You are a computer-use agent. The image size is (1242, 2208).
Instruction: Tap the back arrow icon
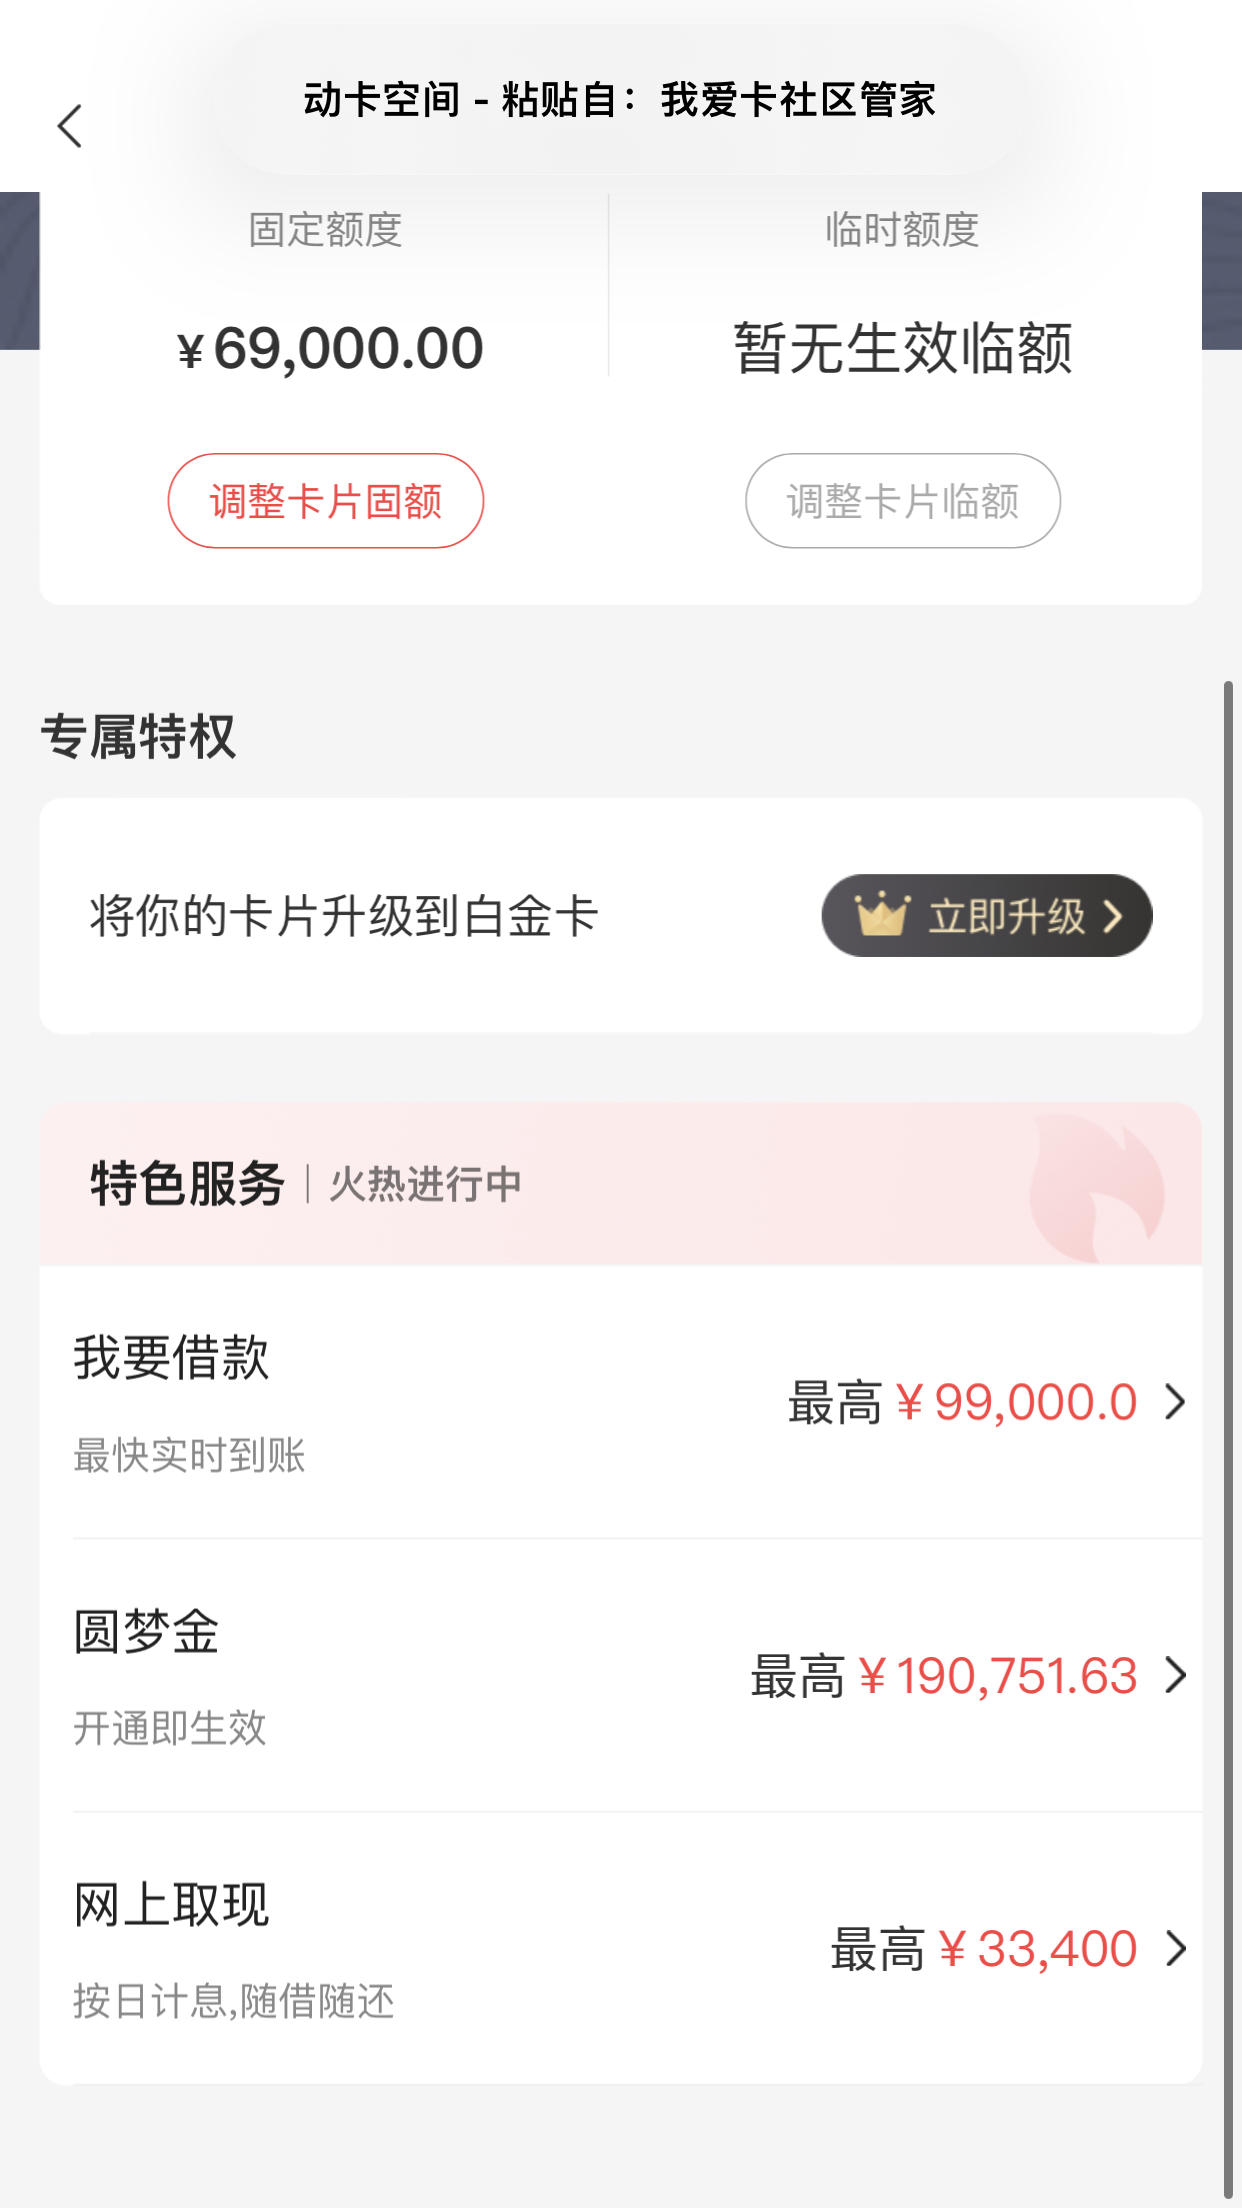(x=69, y=126)
